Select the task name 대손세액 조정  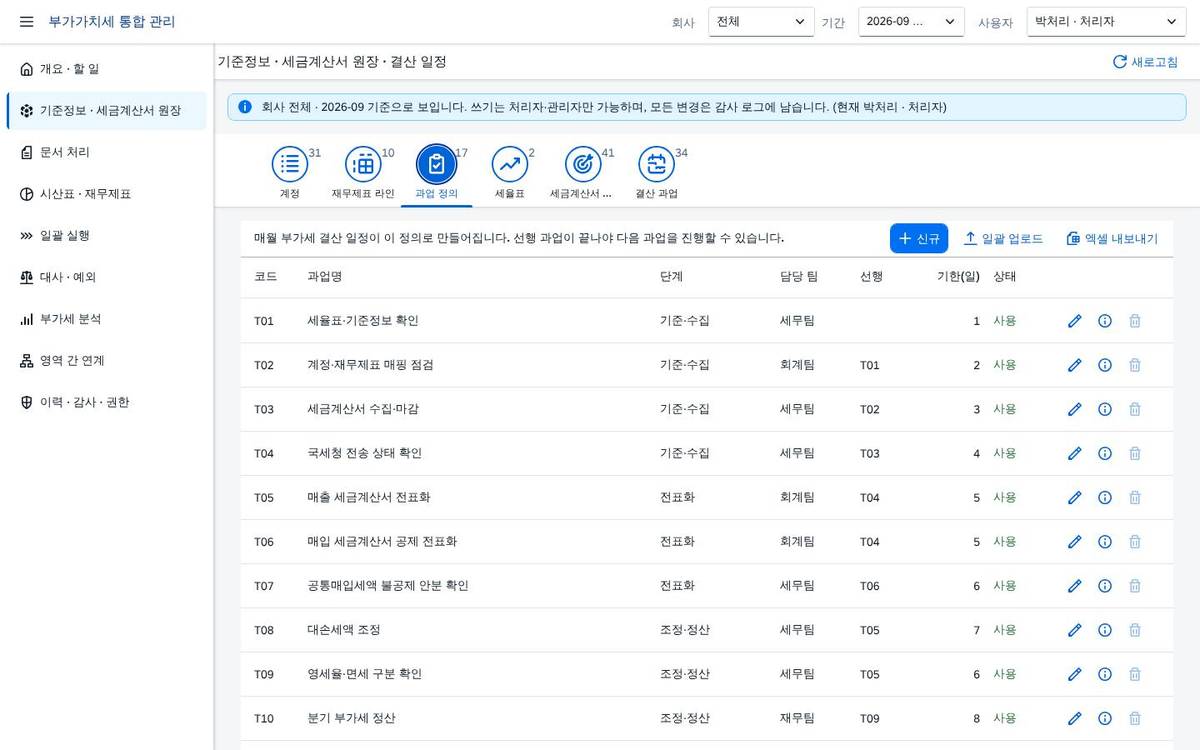point(344,630)
